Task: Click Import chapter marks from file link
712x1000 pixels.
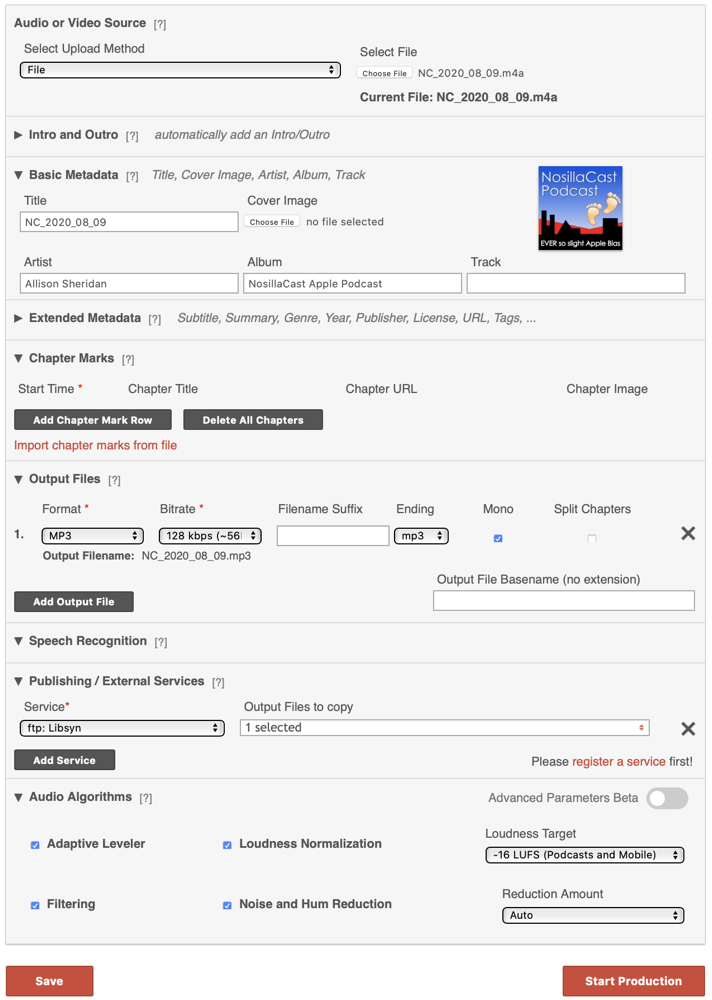Action: pyautogui.click(x=95, y=445)
